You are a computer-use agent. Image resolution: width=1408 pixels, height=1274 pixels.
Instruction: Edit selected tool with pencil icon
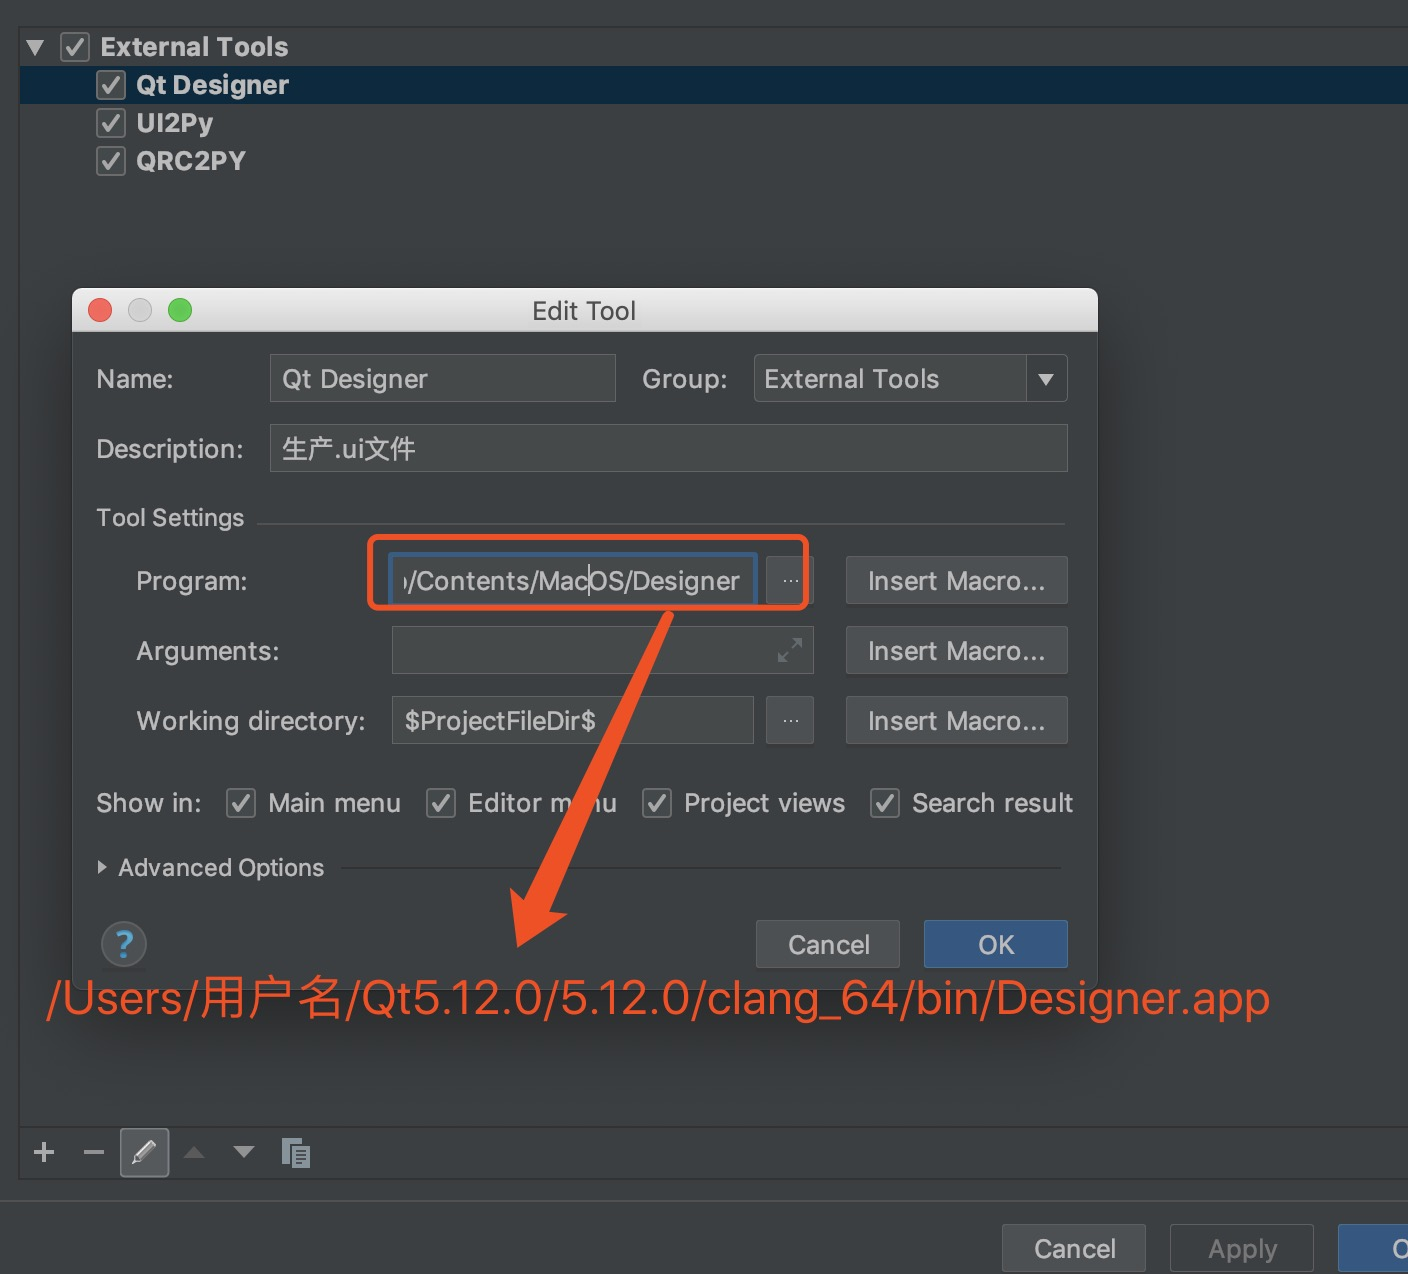coord(144,1152)
